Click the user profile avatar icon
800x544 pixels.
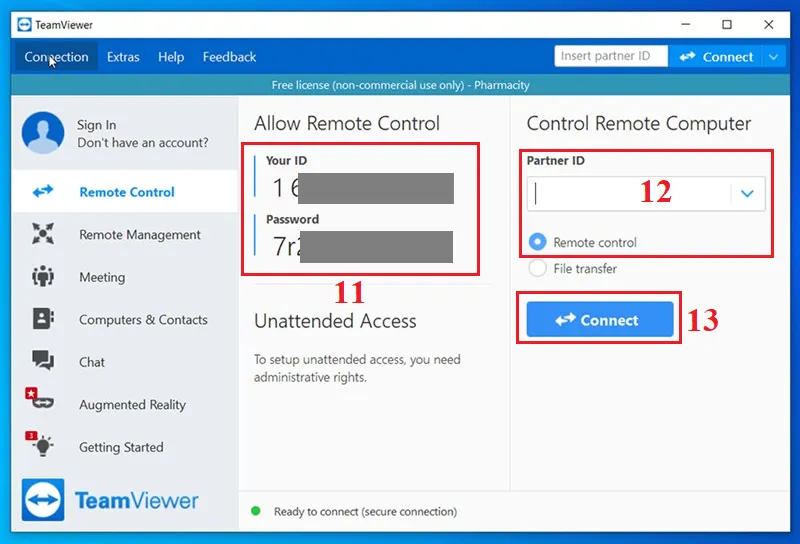43,133
